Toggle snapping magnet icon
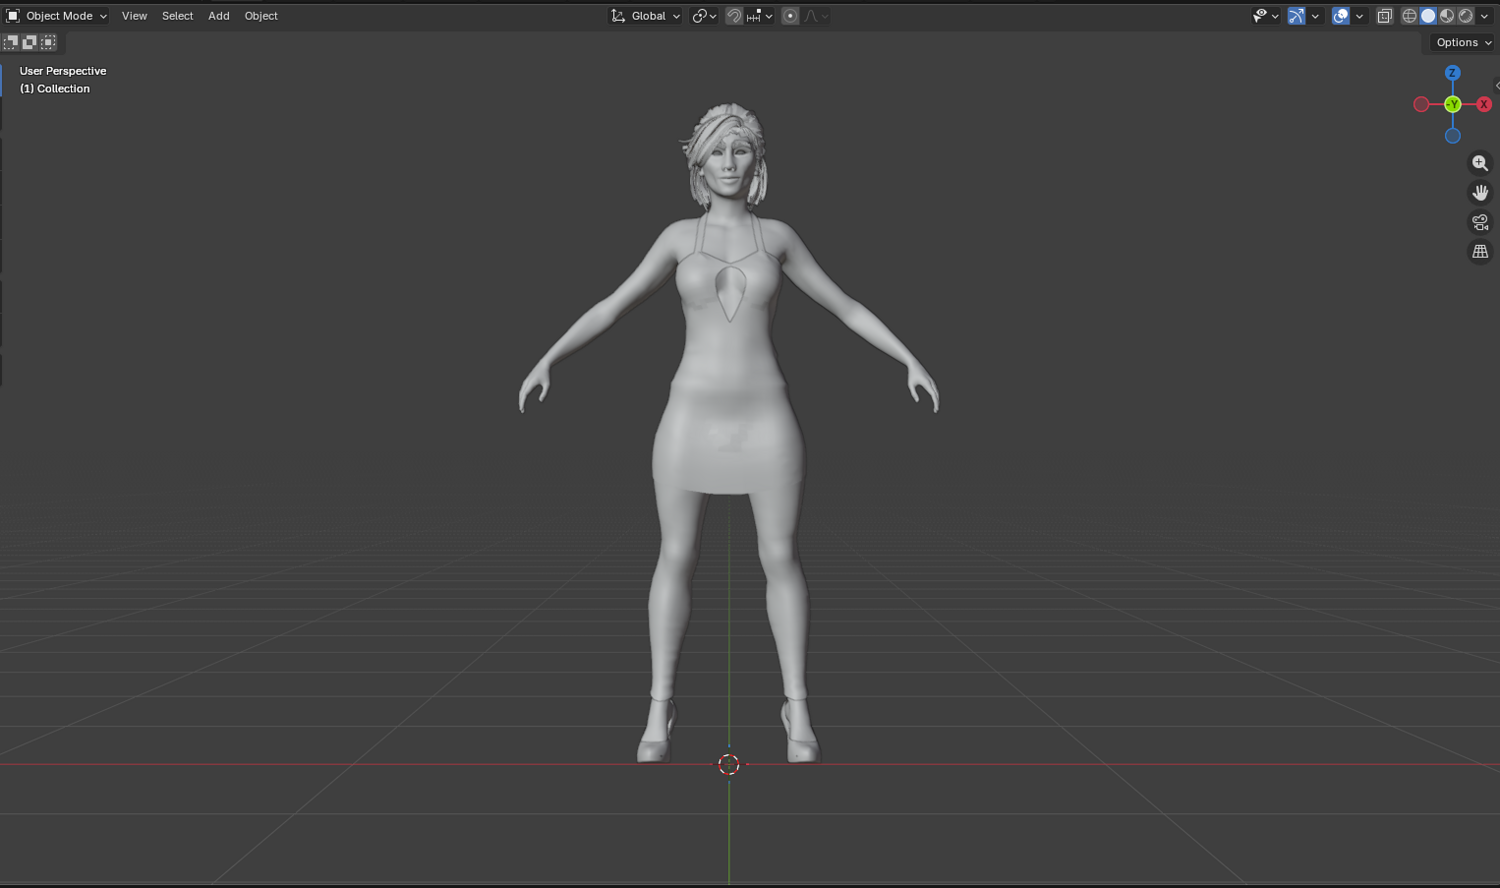 tap(734, 16)
